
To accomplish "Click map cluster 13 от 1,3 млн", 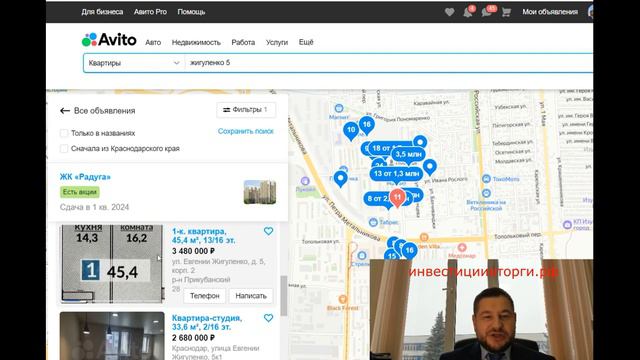I will [x=396, y=174].
